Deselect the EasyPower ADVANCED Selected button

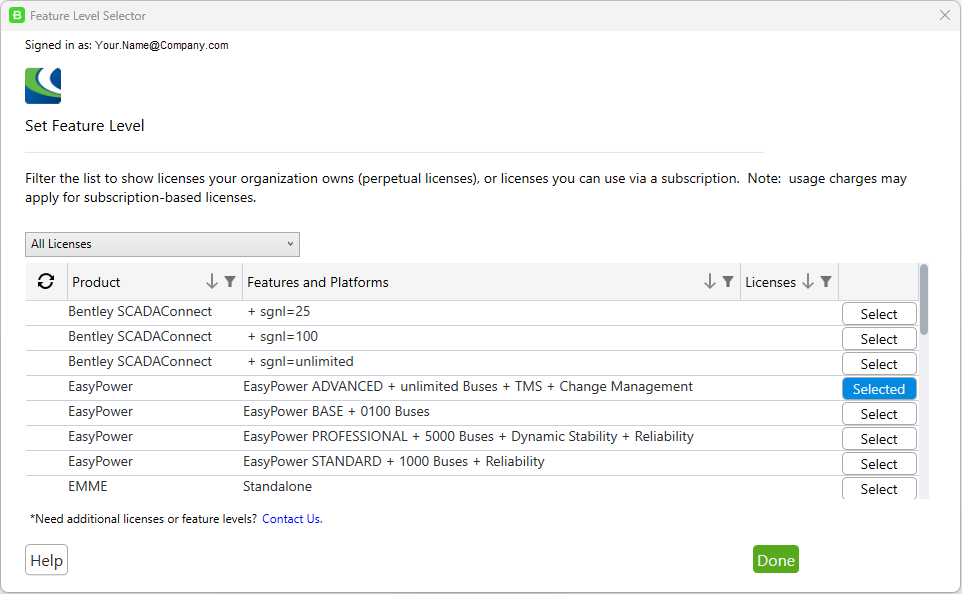[879, 389]
